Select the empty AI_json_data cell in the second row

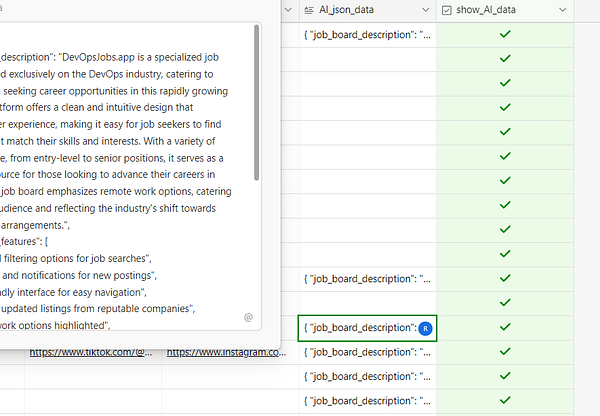pyautogui.click(x=368, y=59)
